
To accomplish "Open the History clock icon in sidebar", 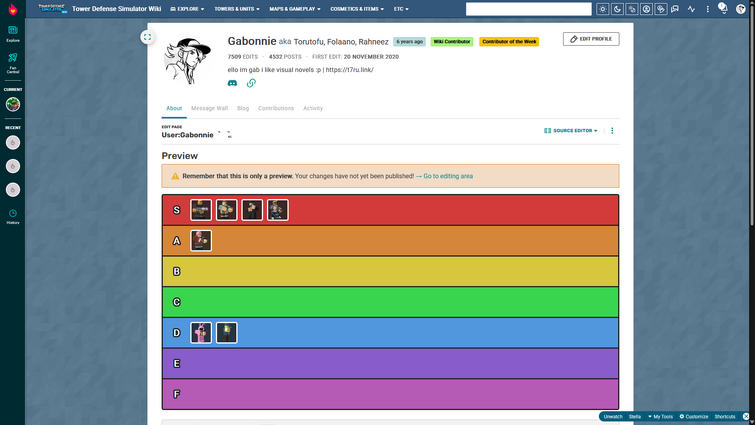I will pyautogui.click(x=13, y=217).
